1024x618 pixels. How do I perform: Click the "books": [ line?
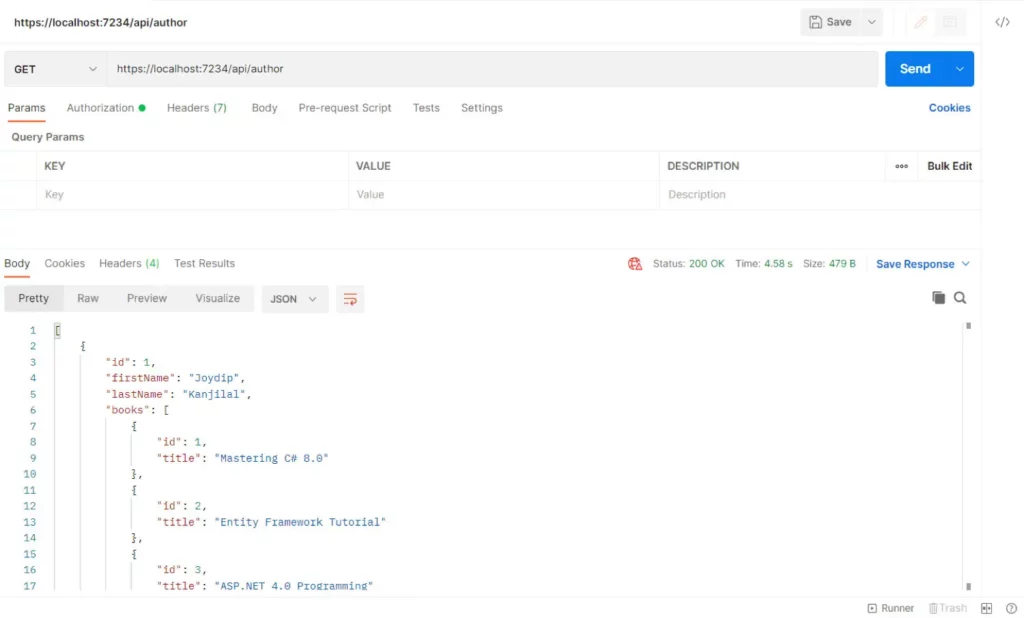click(137, 410)
